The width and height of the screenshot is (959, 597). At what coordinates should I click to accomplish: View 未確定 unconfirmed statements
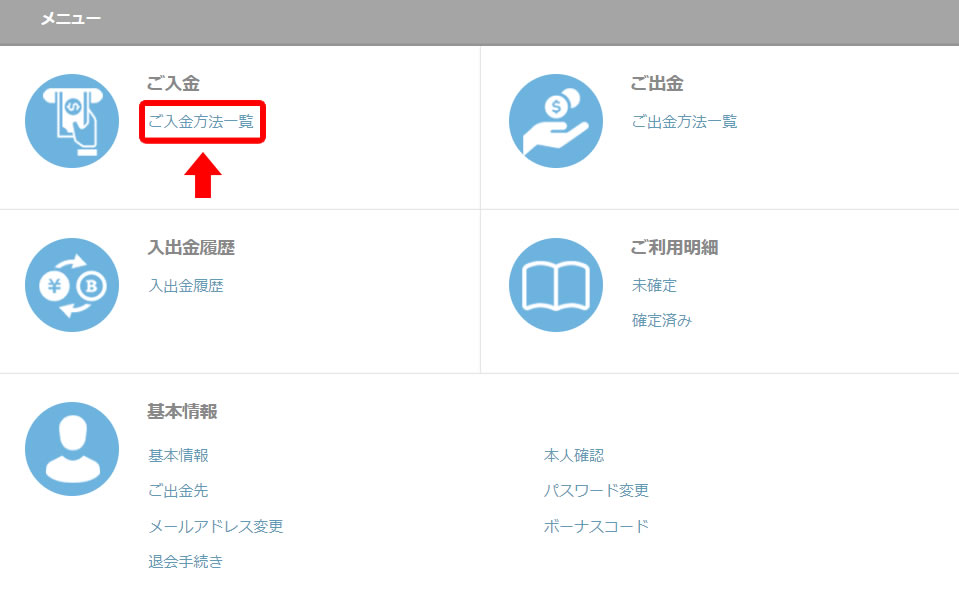[654, 286]
